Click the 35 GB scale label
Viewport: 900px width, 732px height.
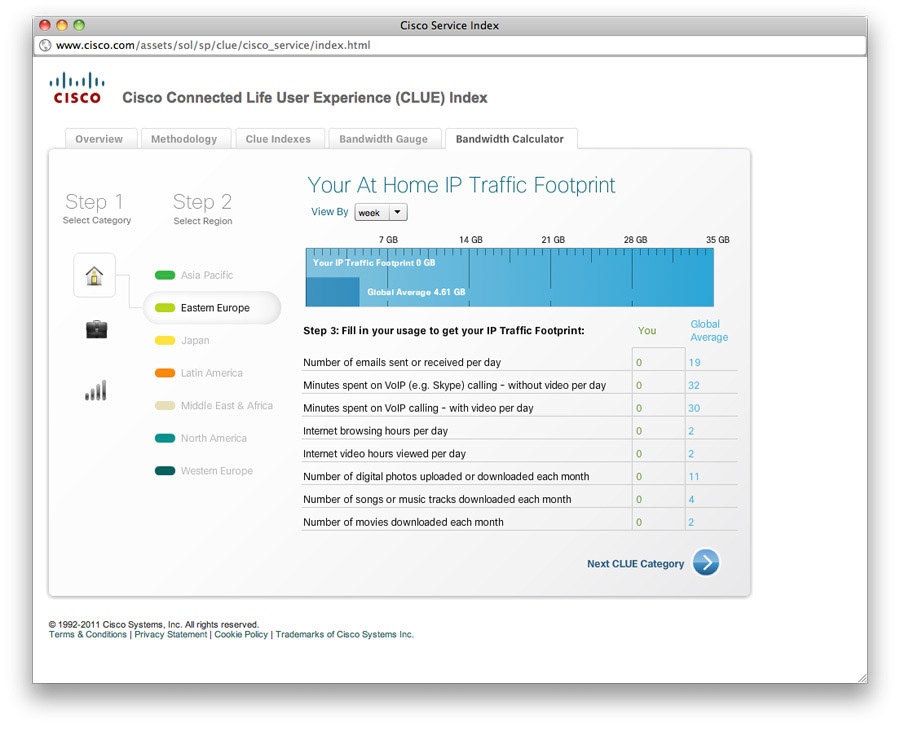pos(717,239)
